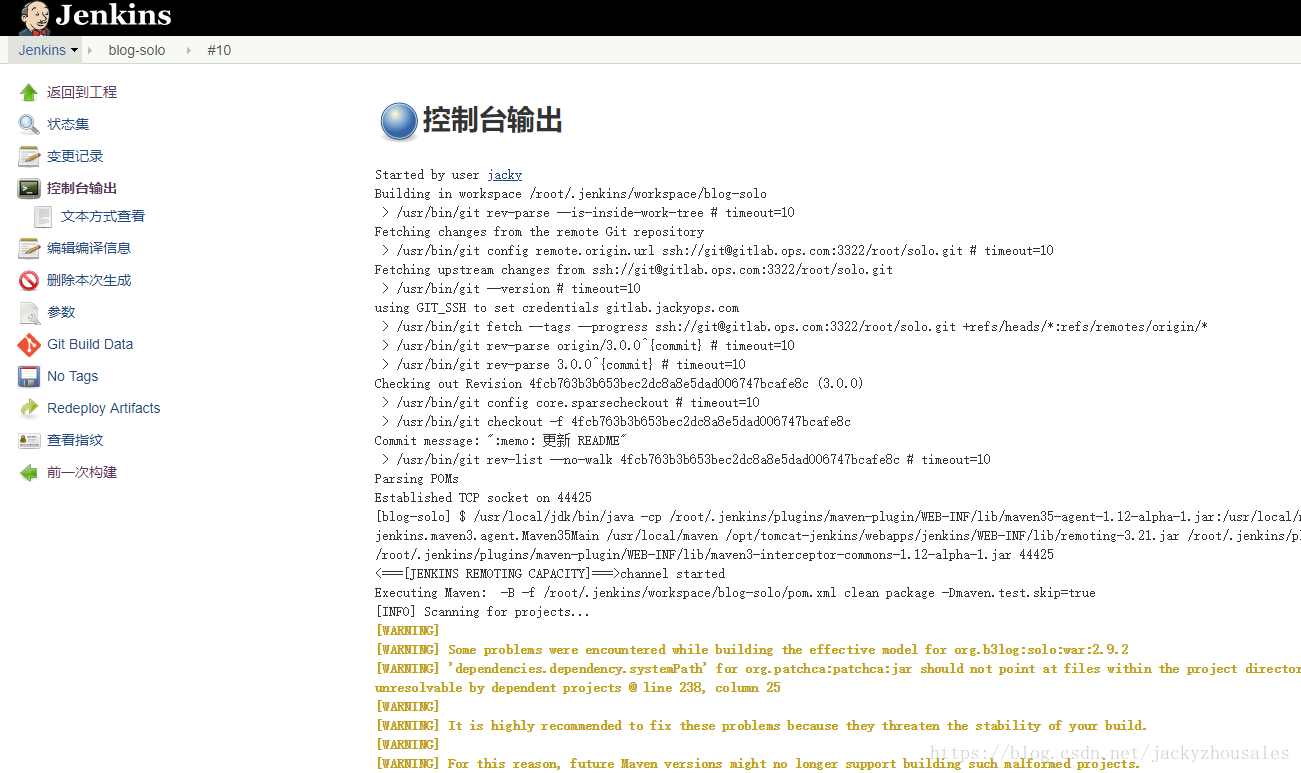This screenshot has height=773, width=1301.
Task: Click the jacky user link in console
Action: pyautogui.click(x=505, y=175)
